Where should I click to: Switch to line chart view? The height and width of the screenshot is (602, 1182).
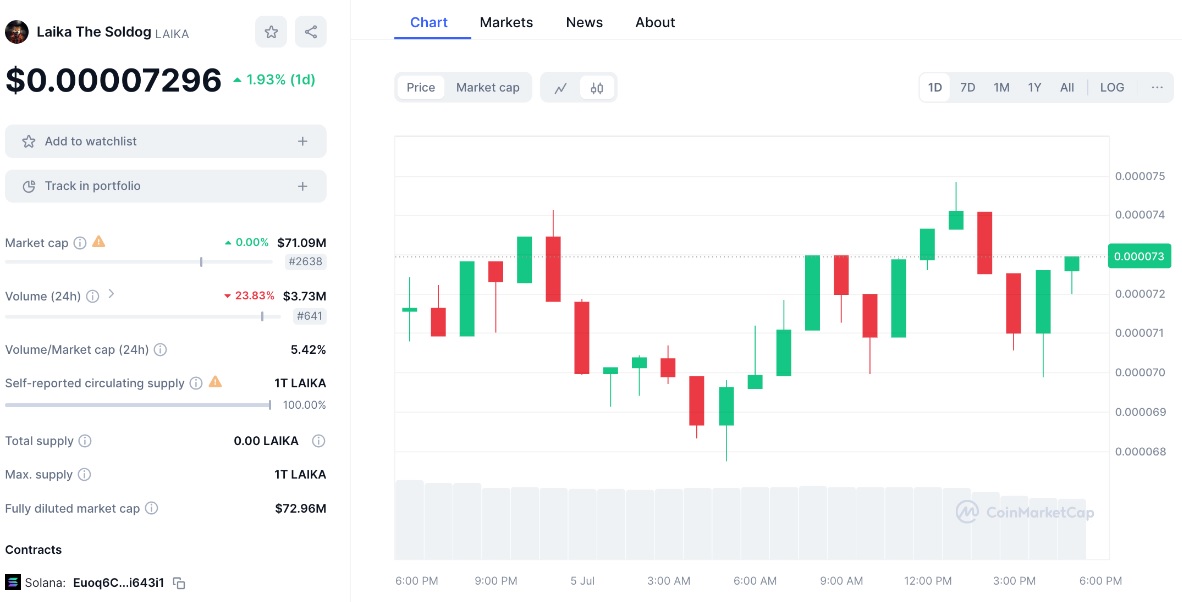(560, 88)
